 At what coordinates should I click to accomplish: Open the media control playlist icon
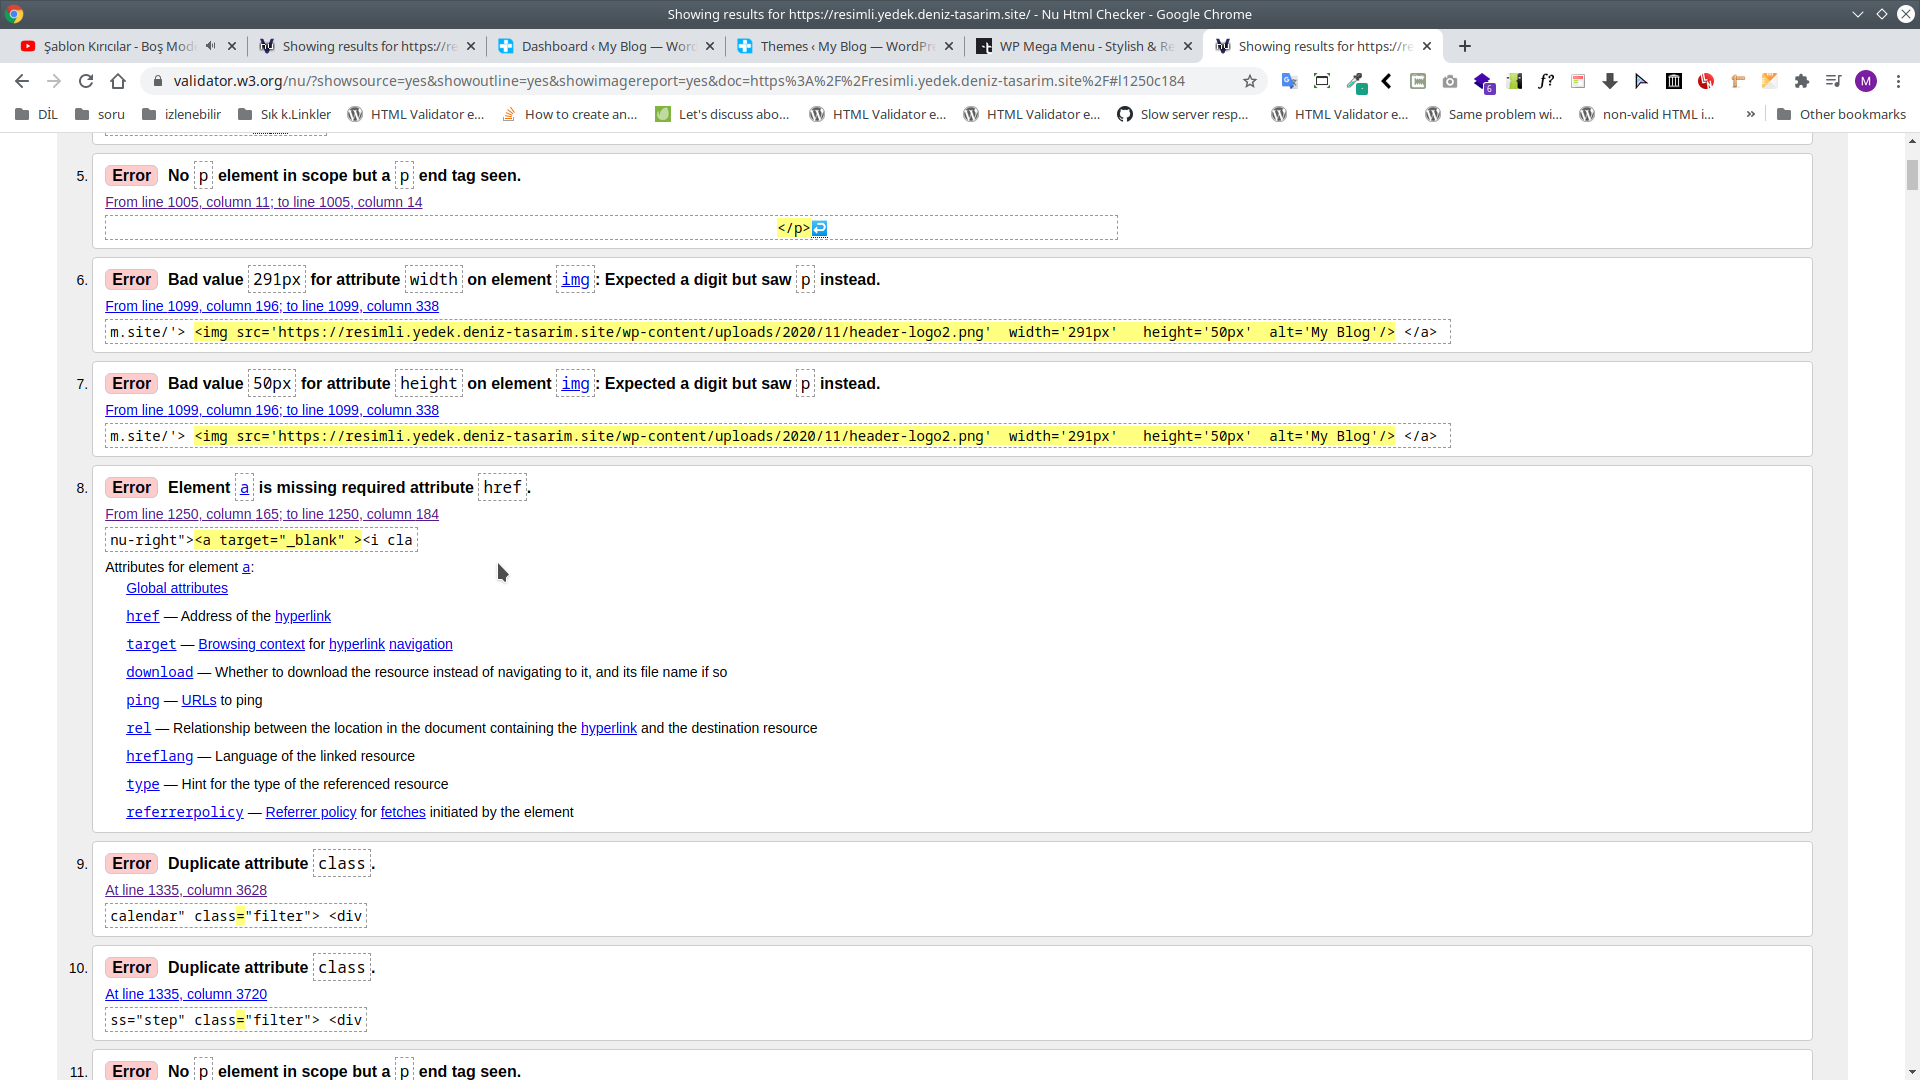click(x=1833, y=81)
